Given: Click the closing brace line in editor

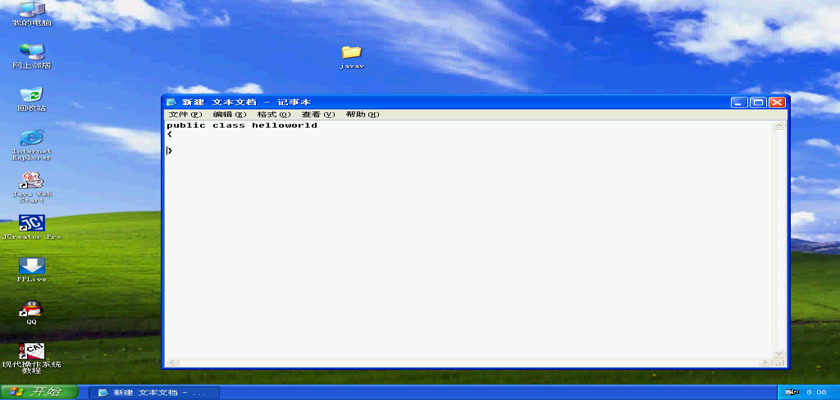Looking at the screenshot, I should 169,151.
